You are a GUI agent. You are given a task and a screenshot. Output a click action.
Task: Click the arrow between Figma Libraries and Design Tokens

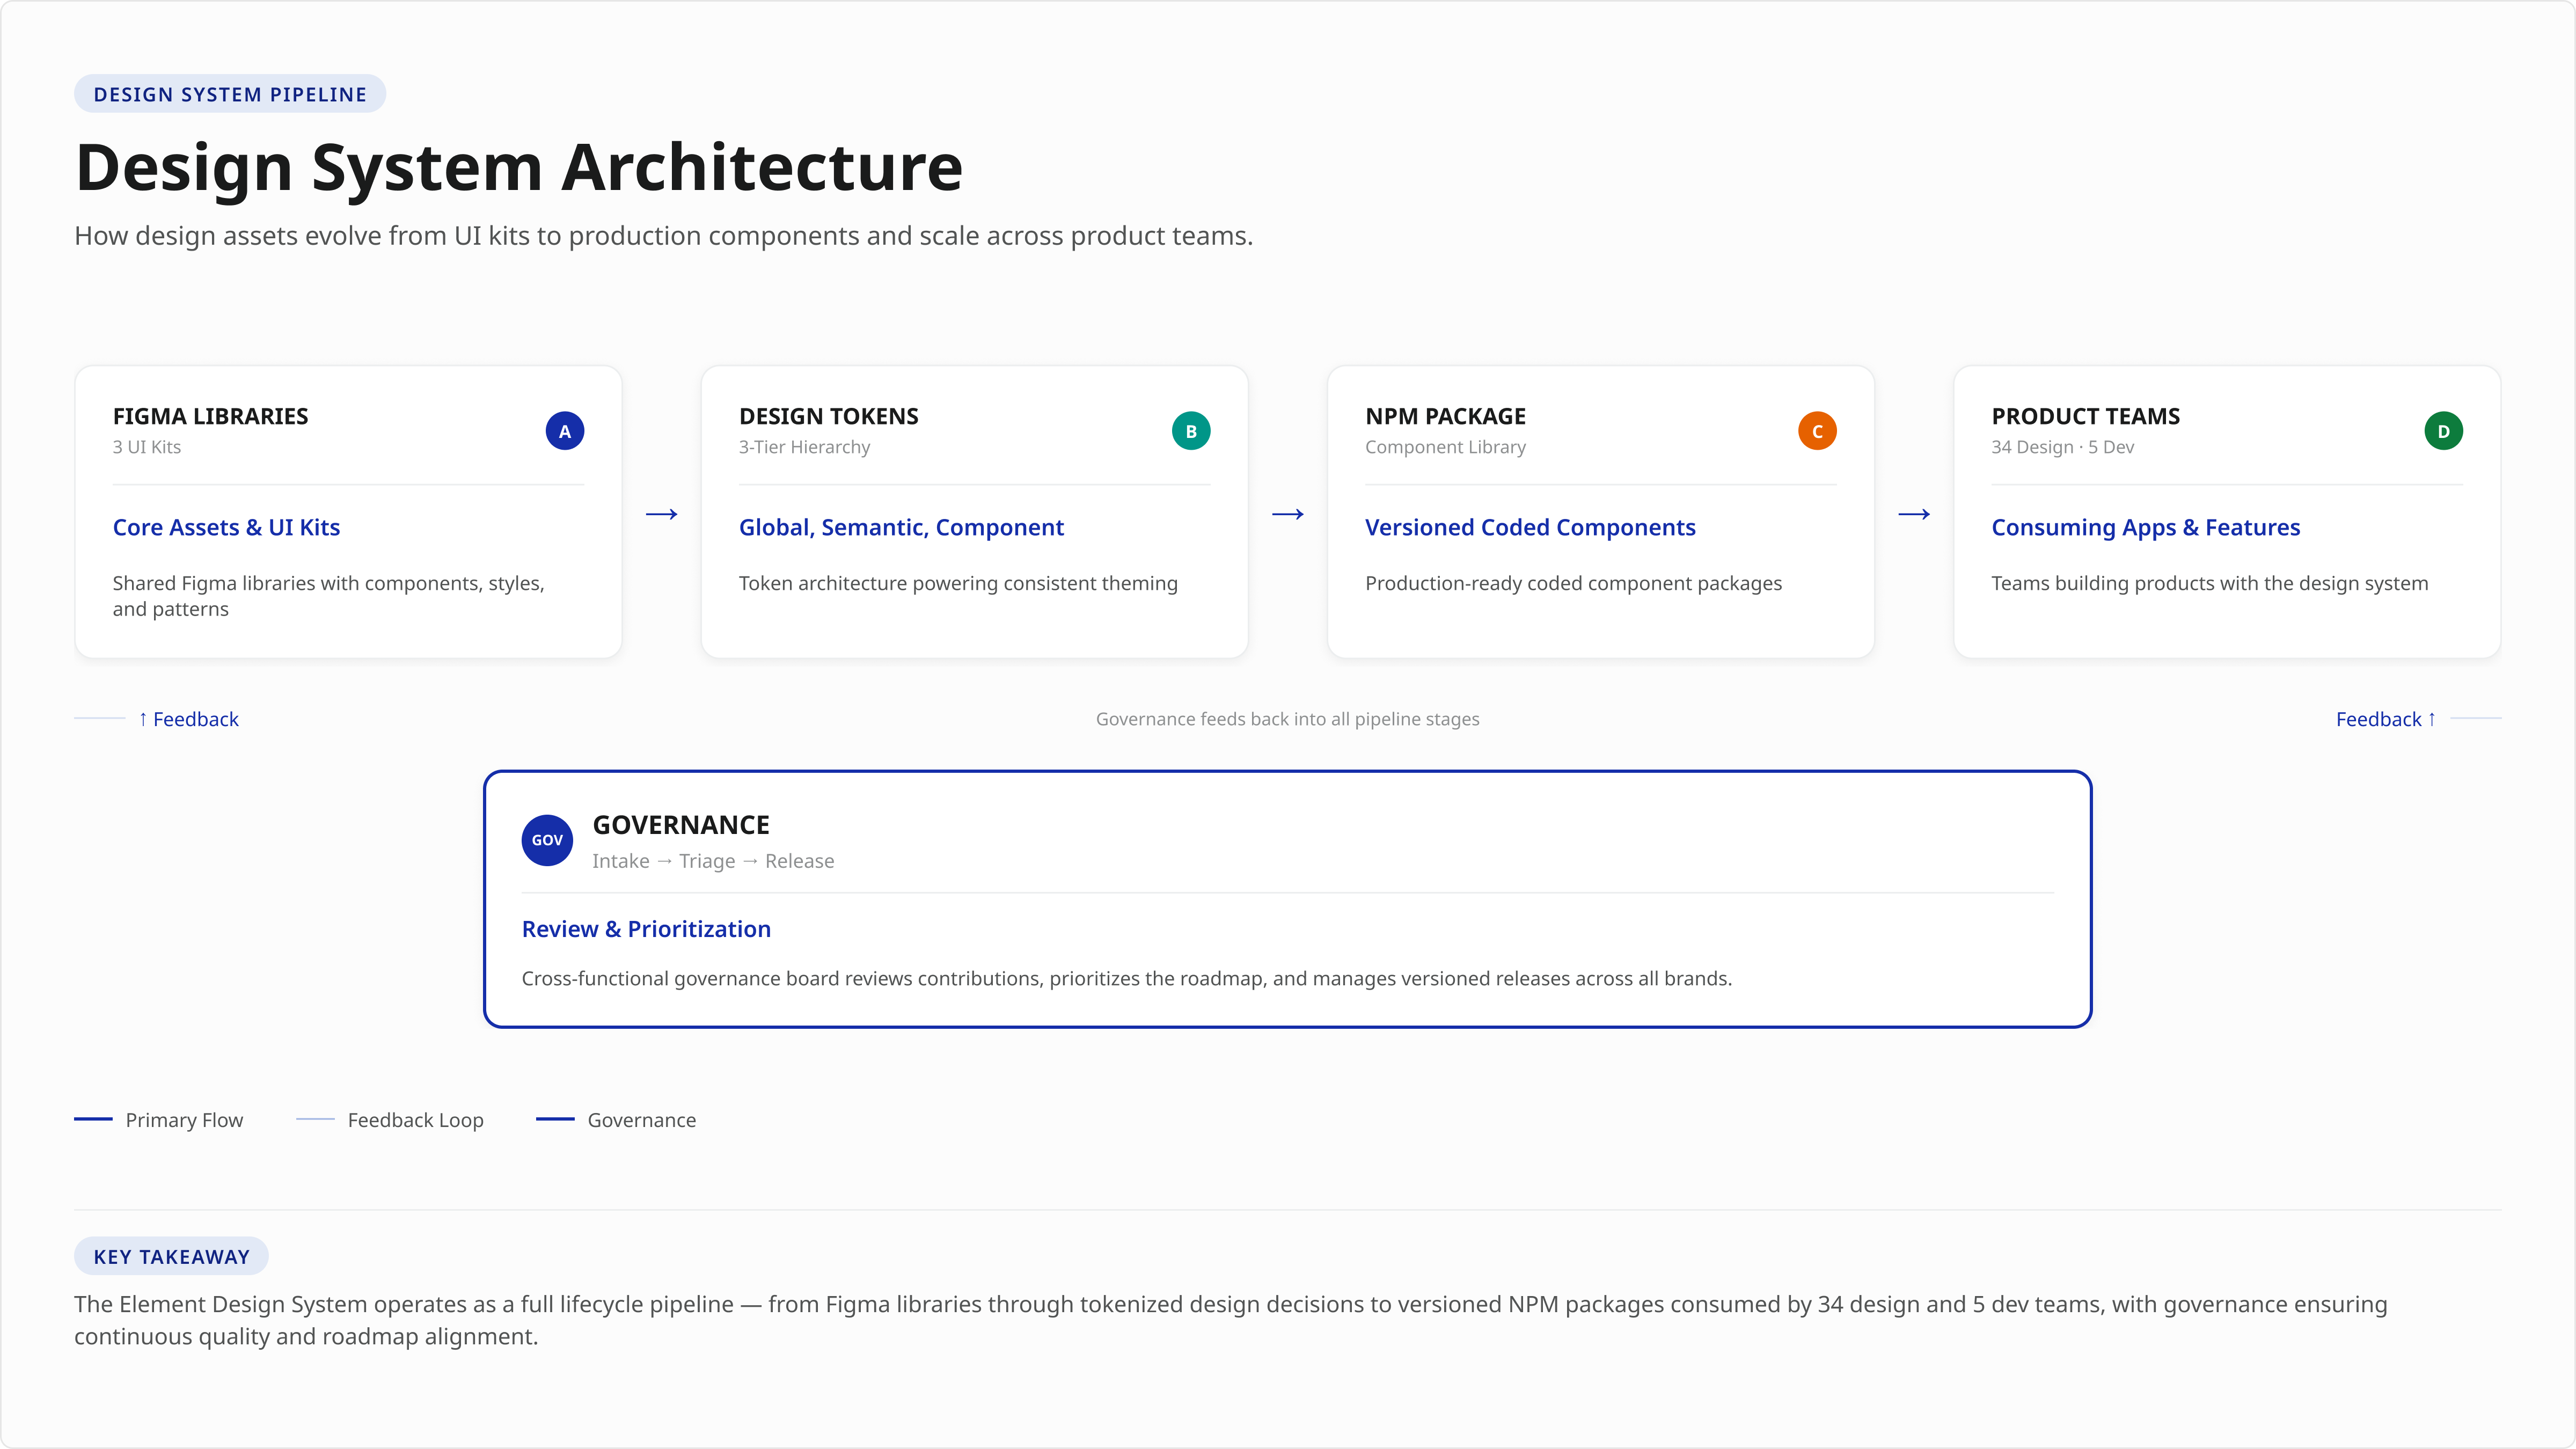click(662, 513)
